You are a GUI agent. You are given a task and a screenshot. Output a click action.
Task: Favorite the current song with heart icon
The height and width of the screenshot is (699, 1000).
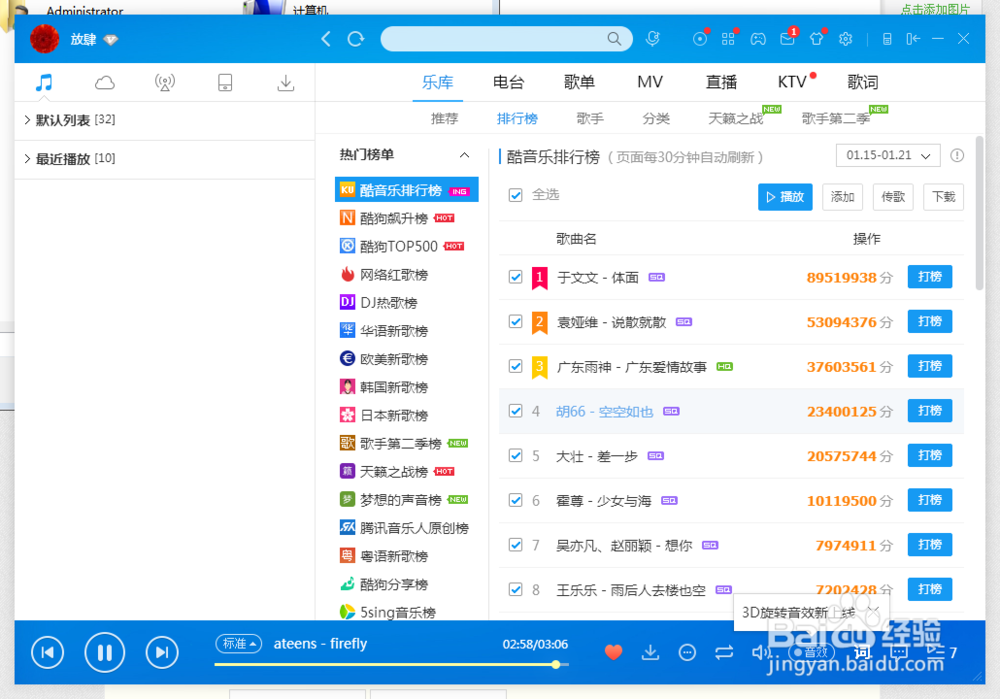pyautogui.click(x=612, y=651)
